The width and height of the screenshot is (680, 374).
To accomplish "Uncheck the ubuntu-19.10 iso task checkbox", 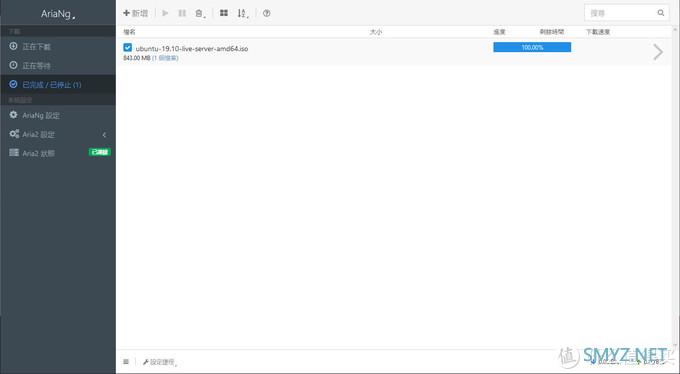I will [128, 47].
